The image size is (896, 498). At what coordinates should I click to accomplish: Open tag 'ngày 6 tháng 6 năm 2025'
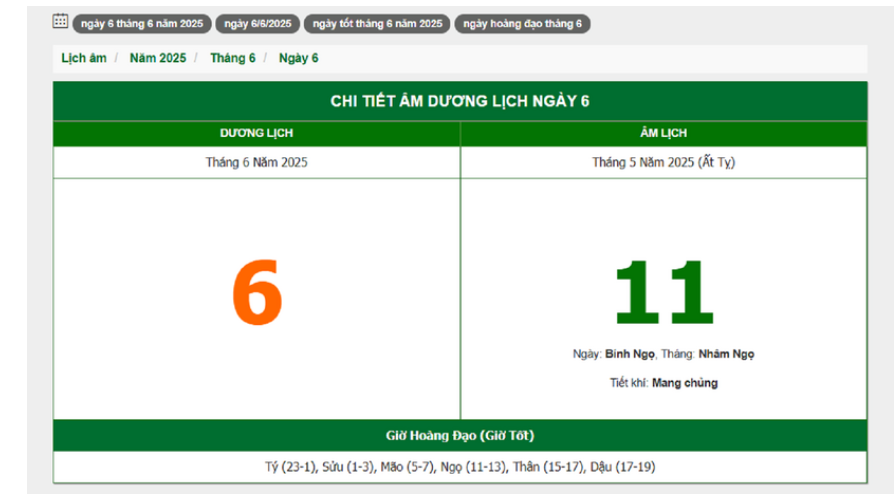tap(142, 24)
